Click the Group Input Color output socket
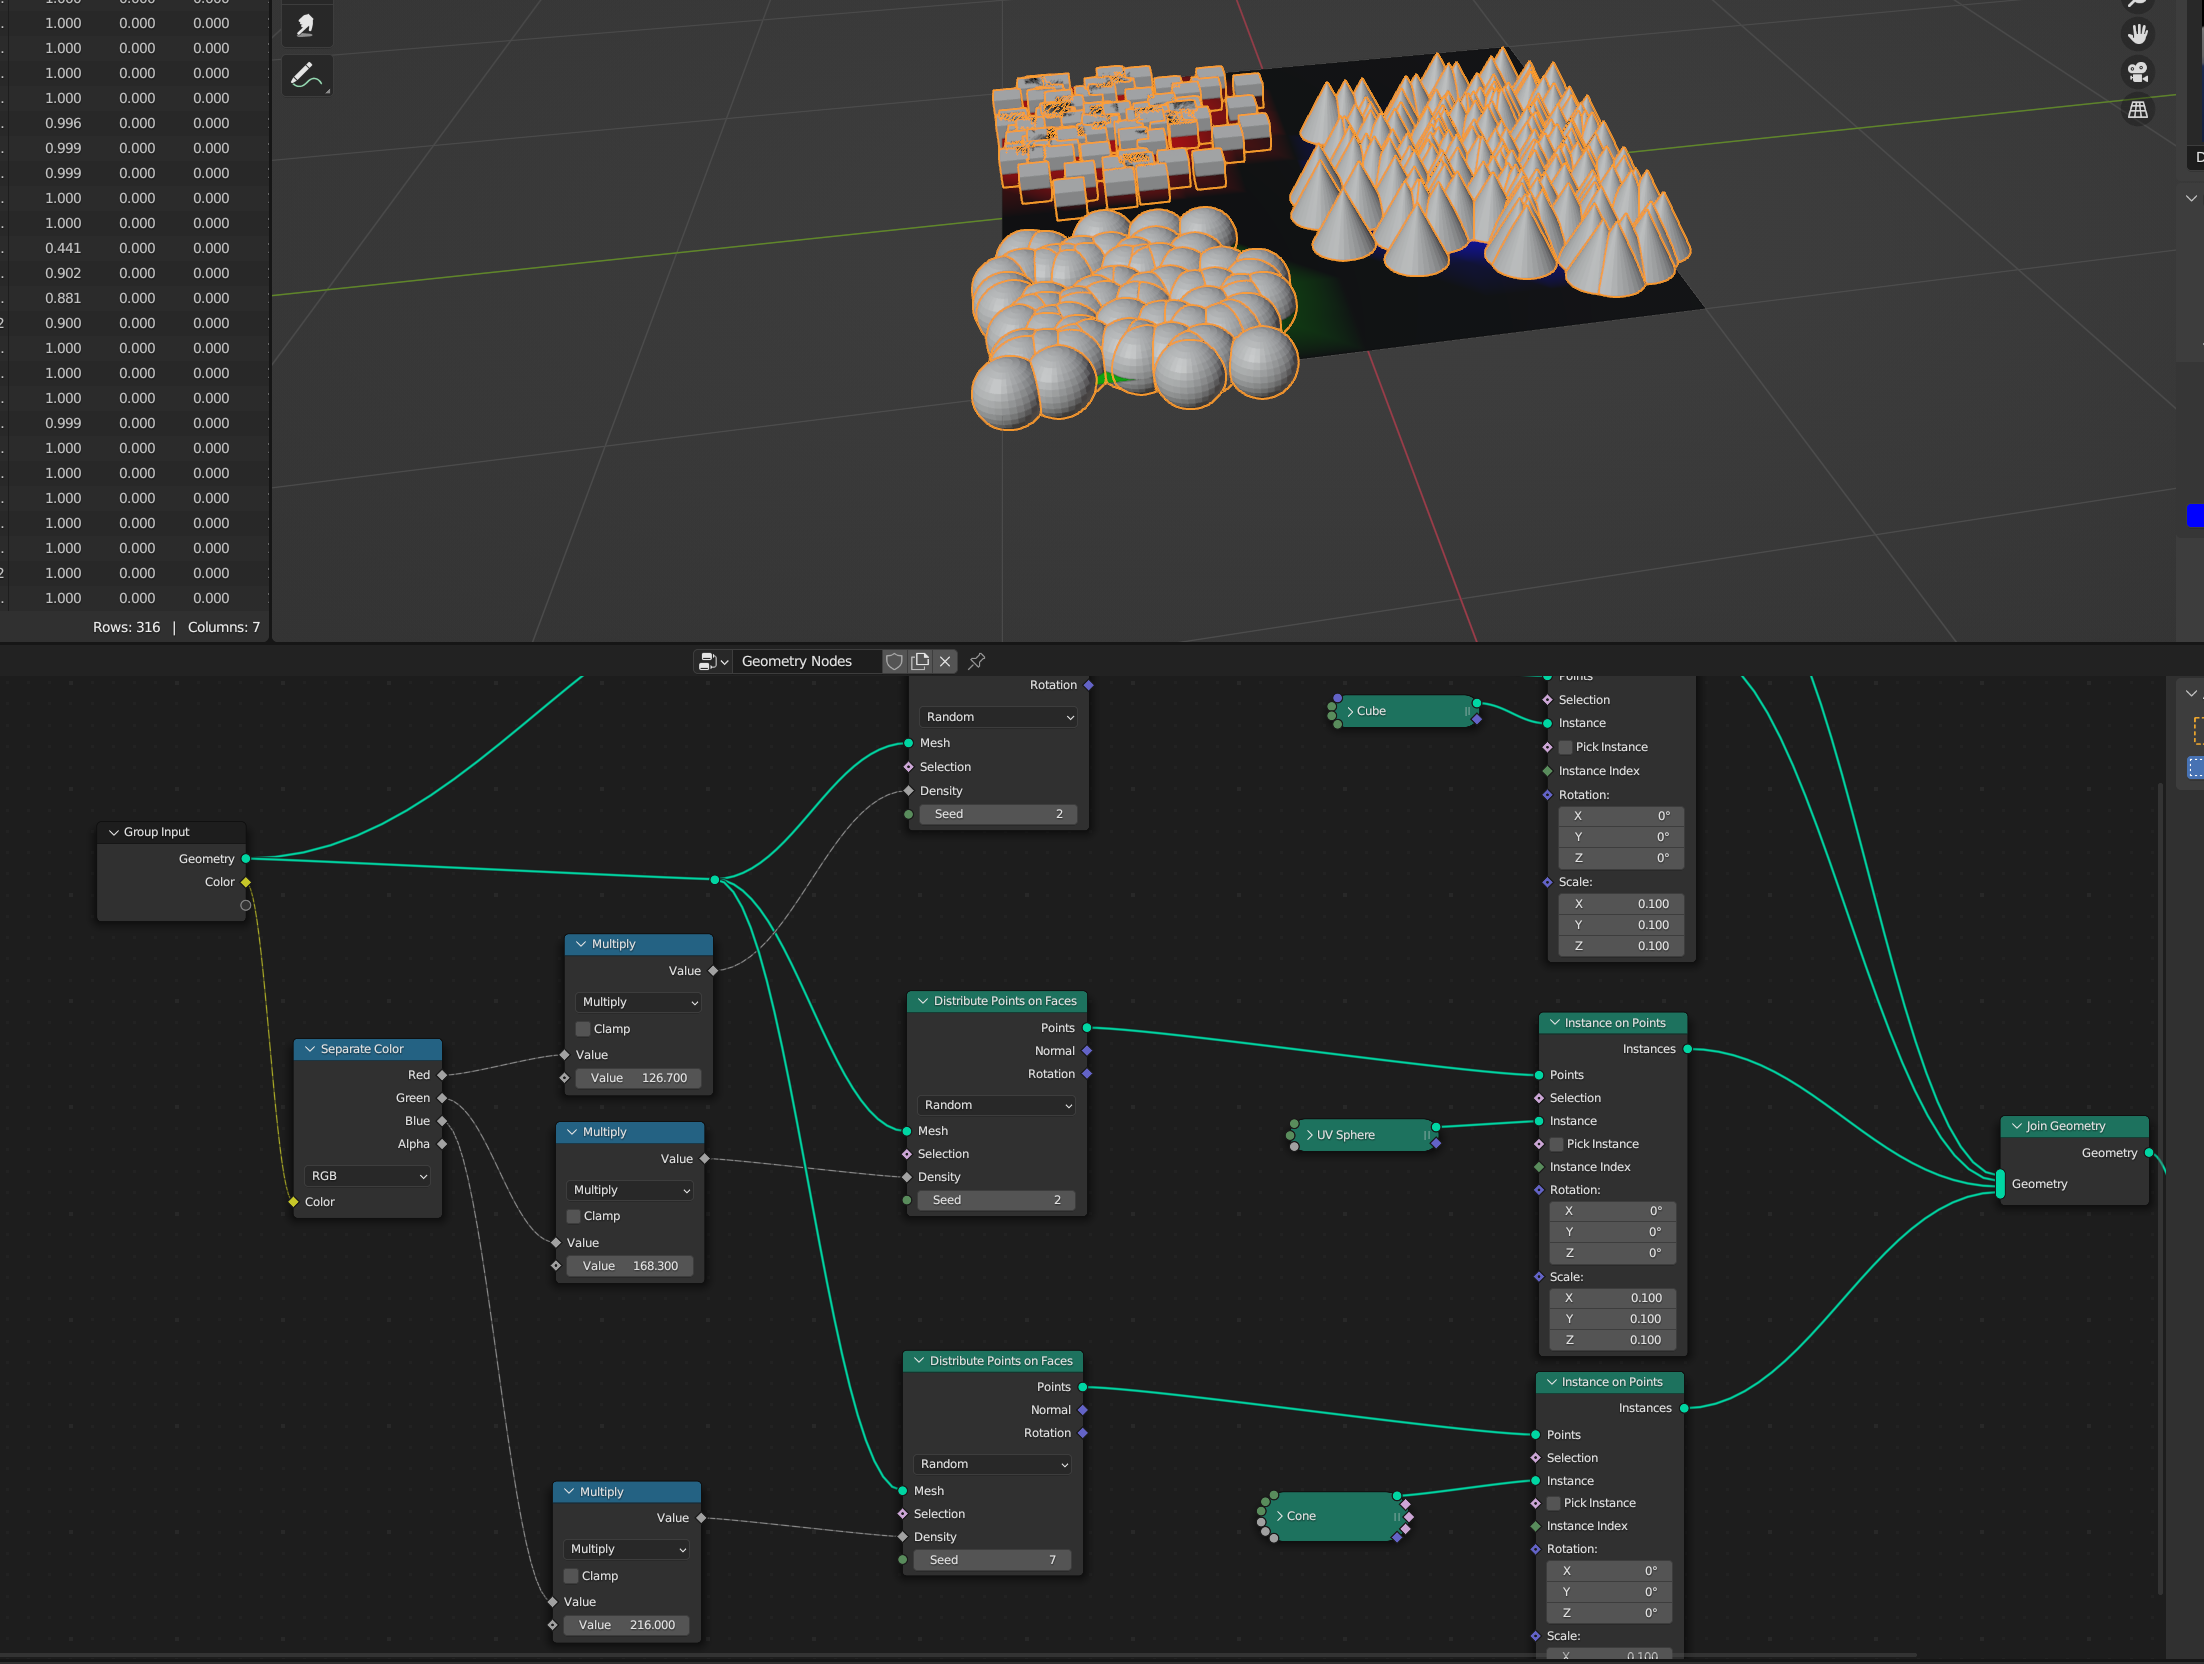 [246, 882]
